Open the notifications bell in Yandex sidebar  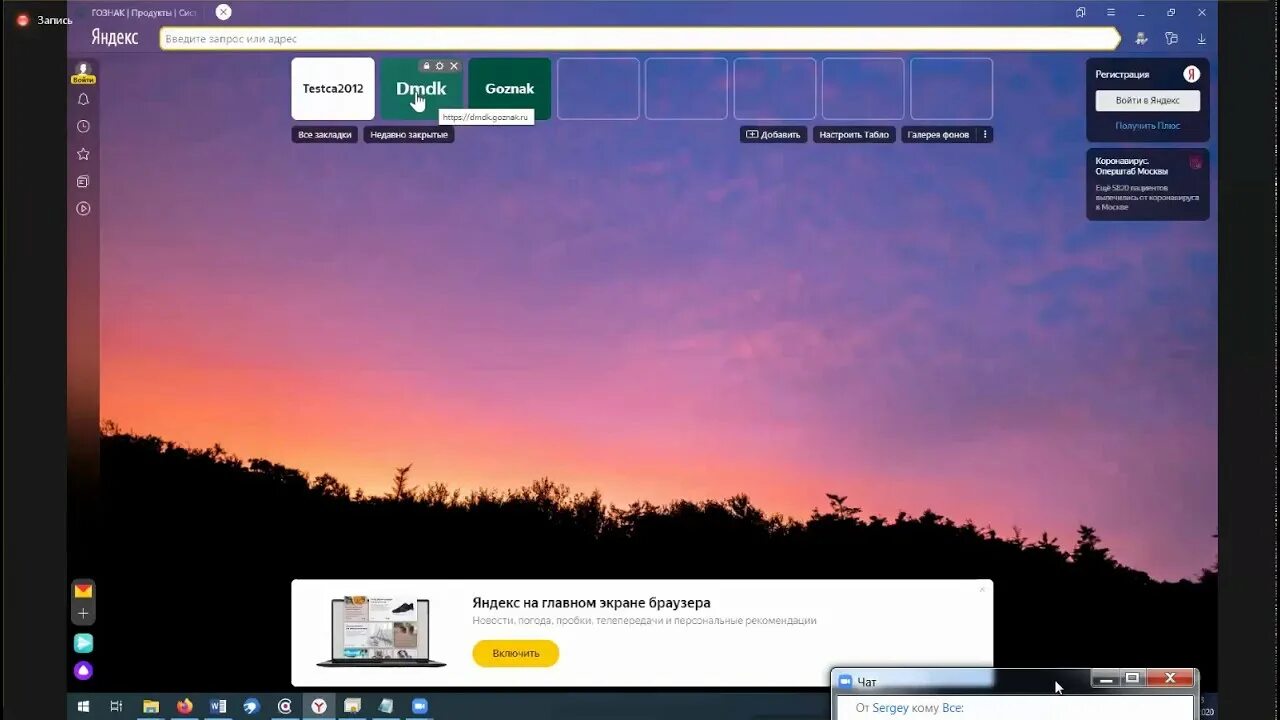click(83, 99)
